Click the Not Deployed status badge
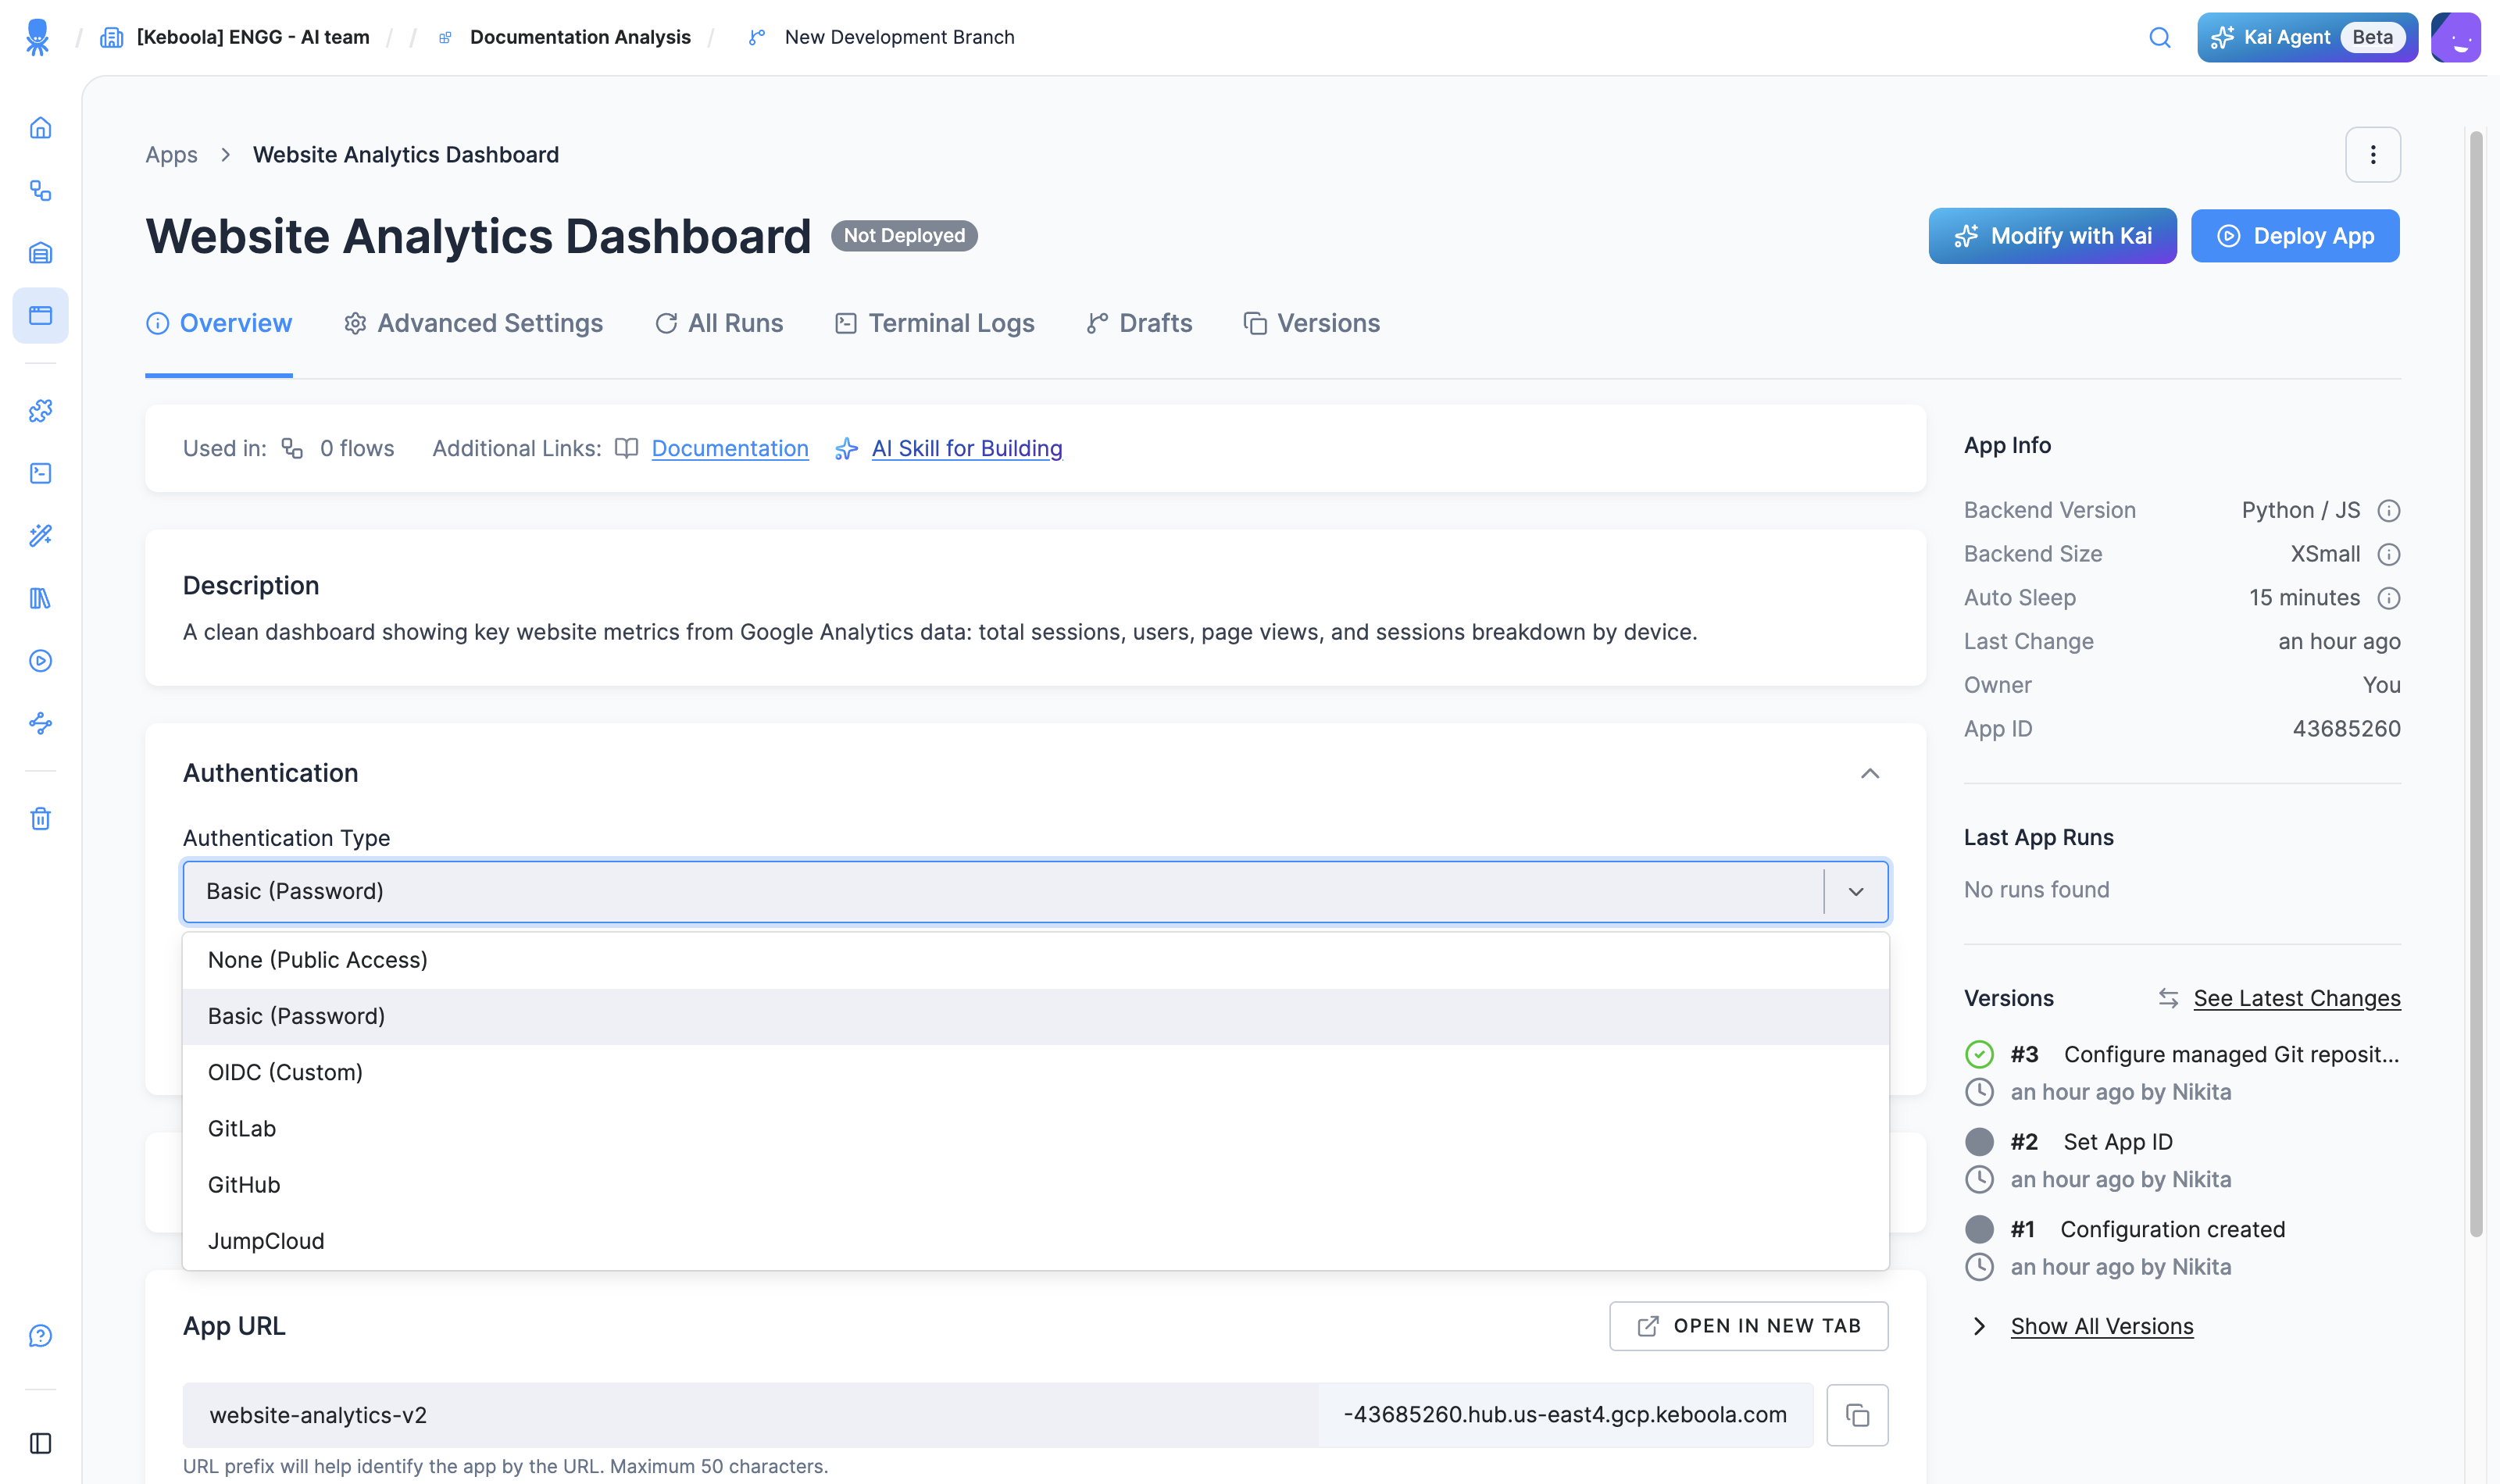This screenshot has height=1484, width=2500. (x=904, y=236)
